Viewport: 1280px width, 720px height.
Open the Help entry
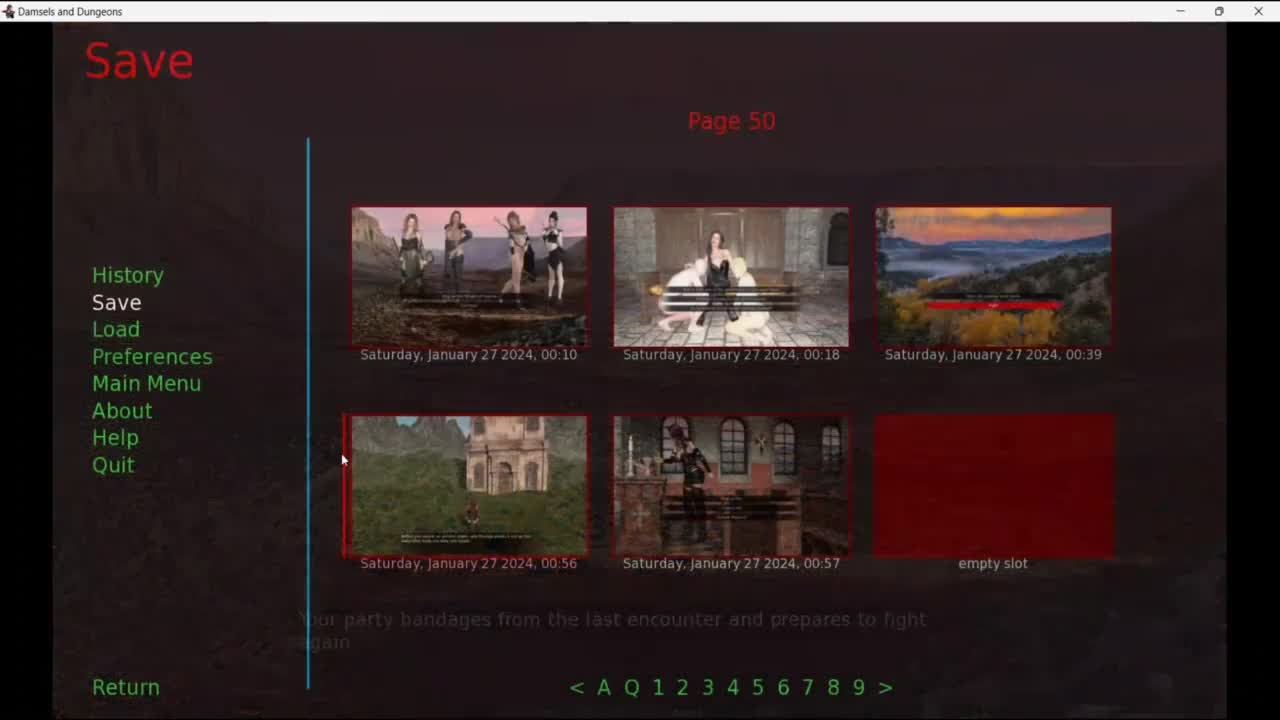click(115, 438)
